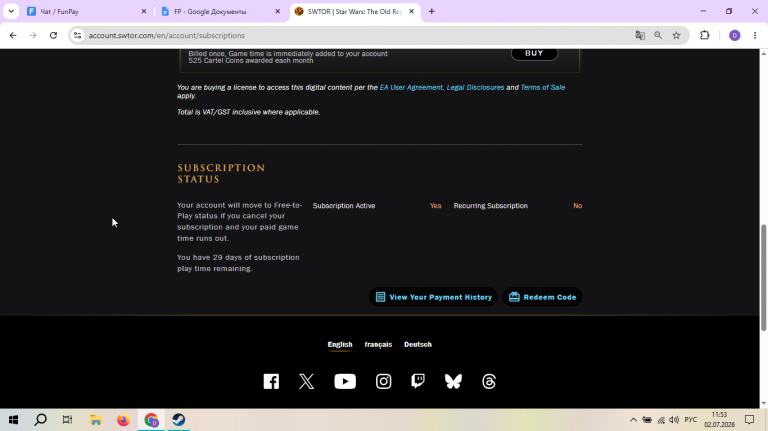Click the РУС keyboard language indicator

(691, 420)
